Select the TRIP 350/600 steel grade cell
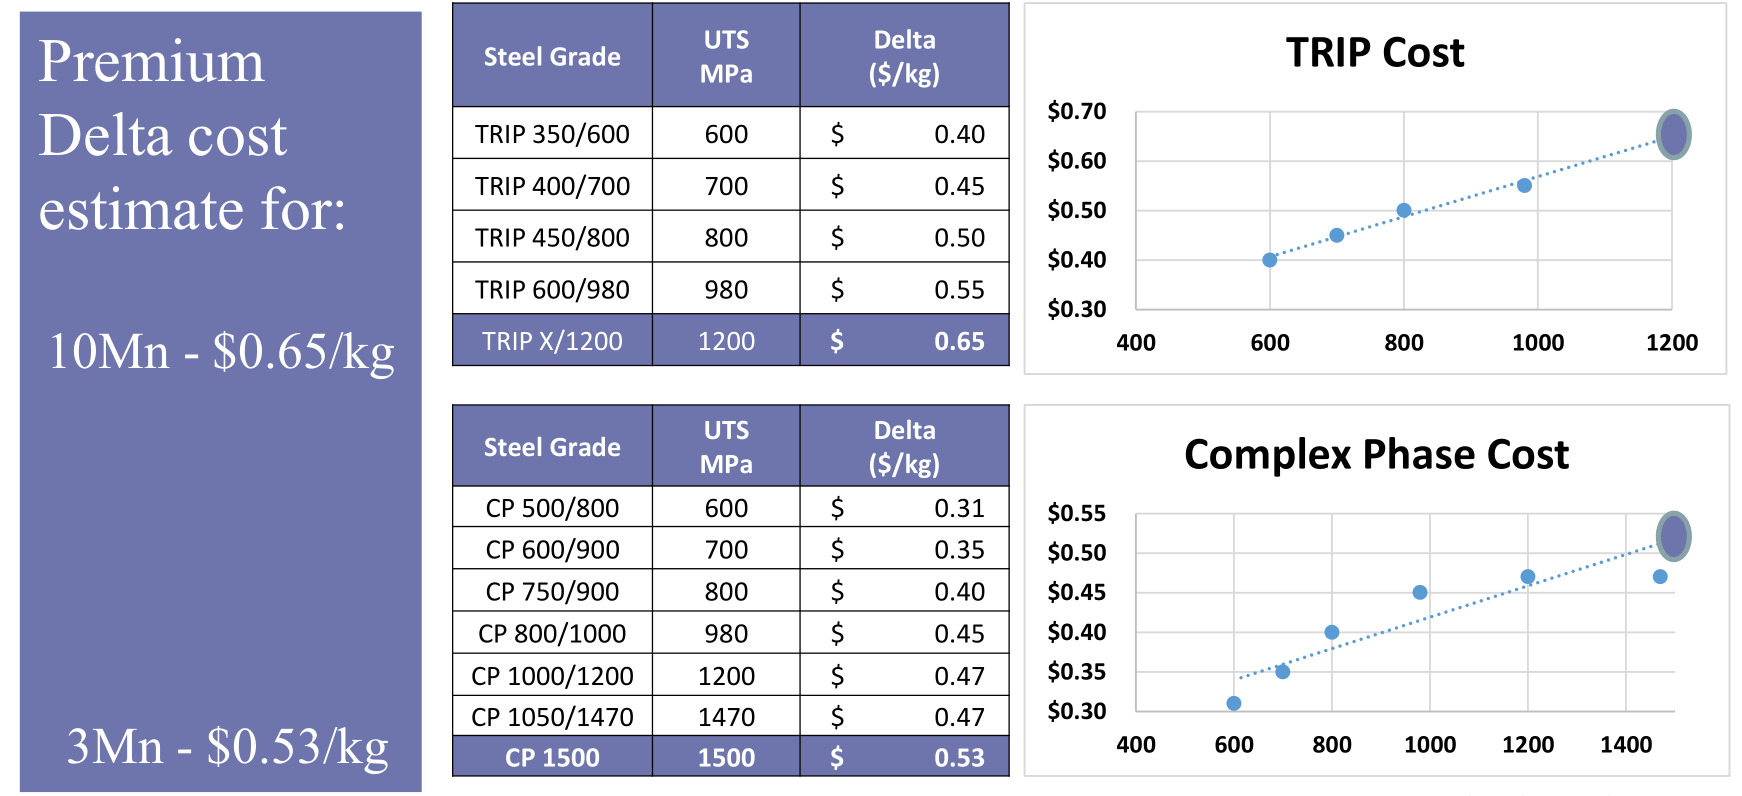The image size is (1742, 796). pos(552,134)
